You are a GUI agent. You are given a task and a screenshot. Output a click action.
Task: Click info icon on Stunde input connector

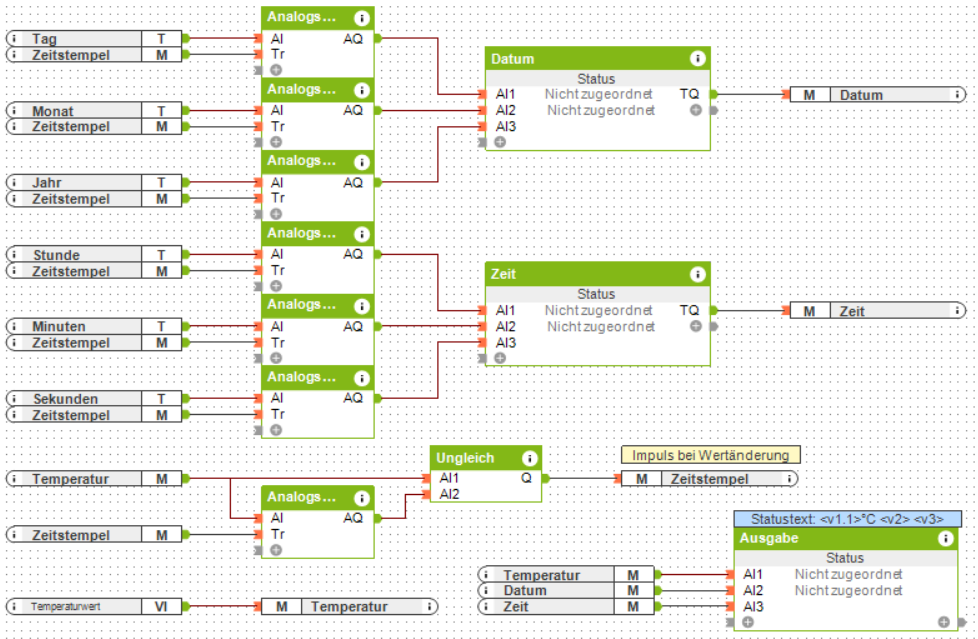(x=14, y=255)
